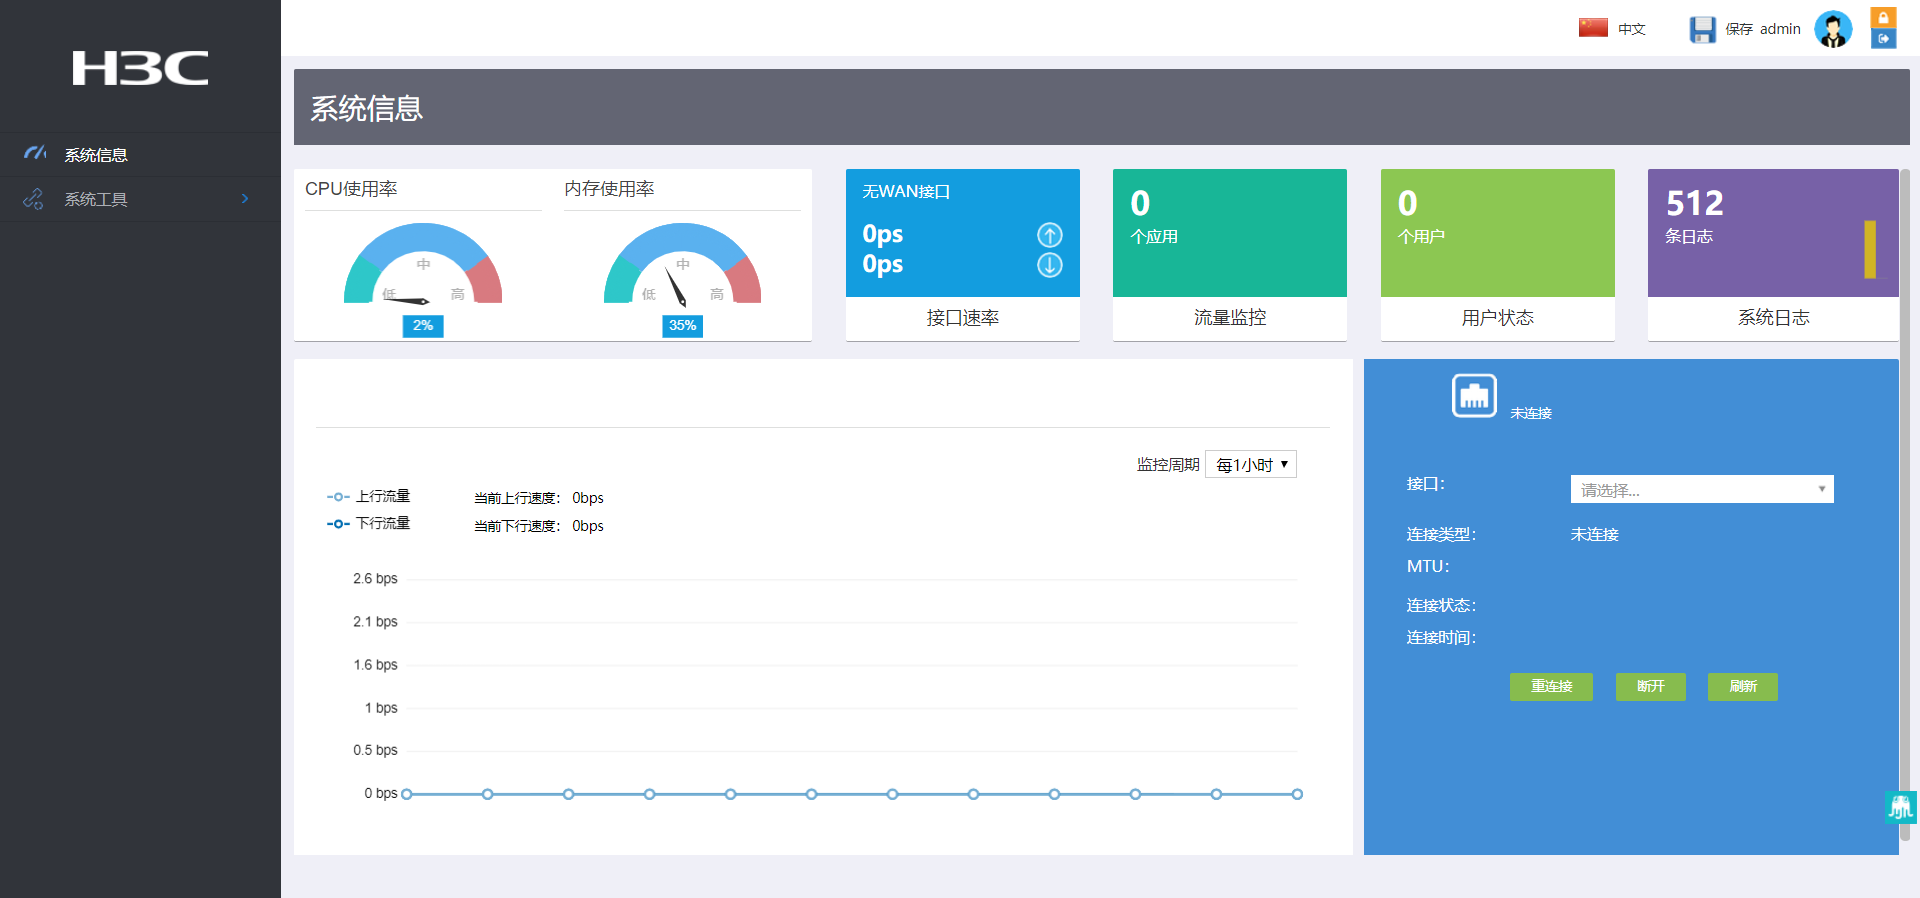Click the 保存 save link
The width and height of the screenshot is (1920, 898).
[1739, 29]
